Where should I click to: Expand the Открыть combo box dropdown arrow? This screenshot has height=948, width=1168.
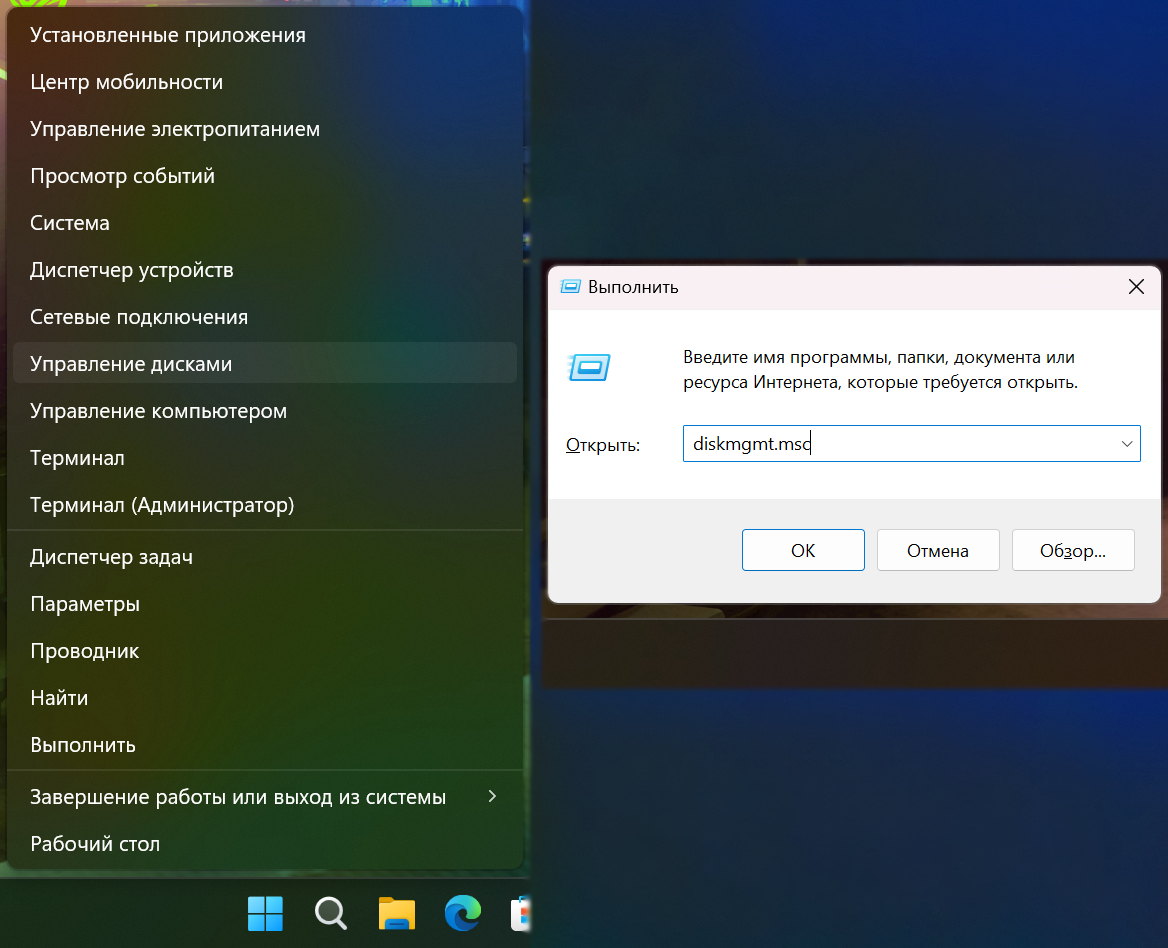(x=1126, y=444)
